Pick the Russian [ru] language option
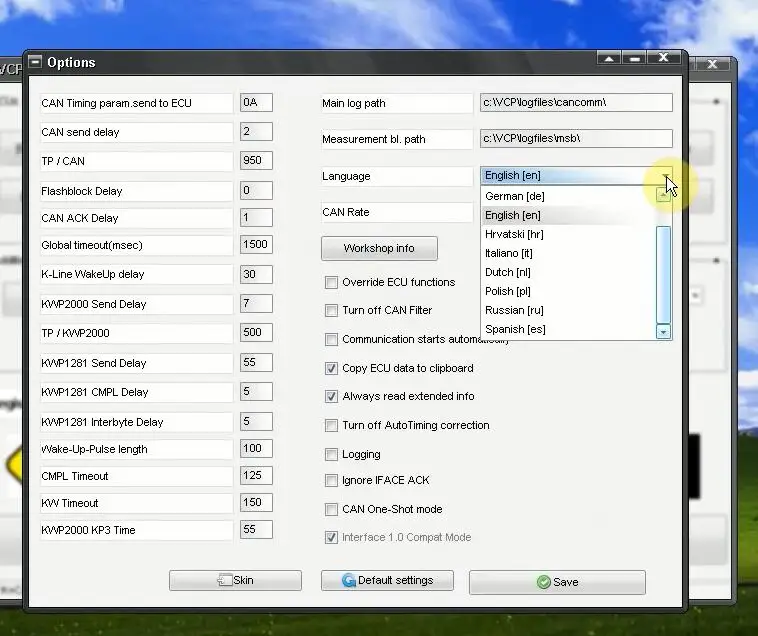The image size is (758, 636). coord(514,310)
